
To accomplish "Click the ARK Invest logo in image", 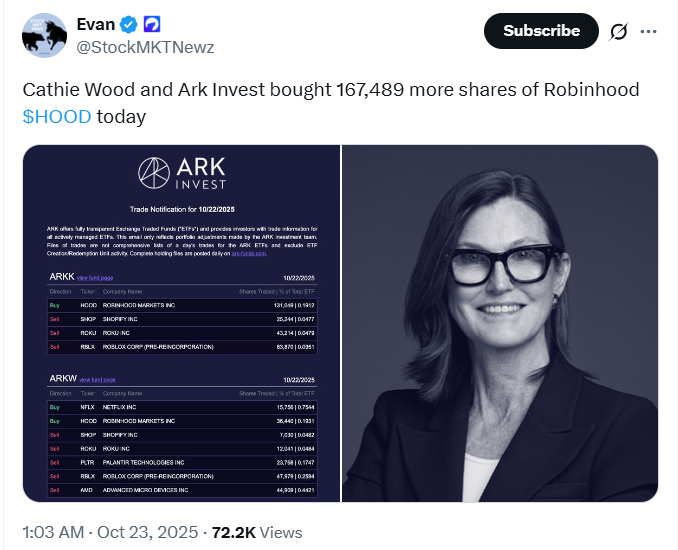I will tap(182, 174).
